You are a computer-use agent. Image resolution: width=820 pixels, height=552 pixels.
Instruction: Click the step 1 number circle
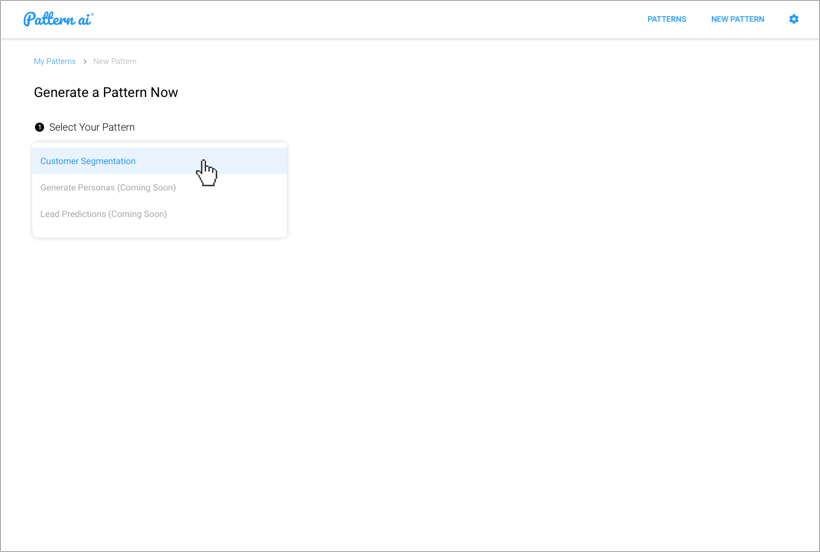point(39,127)
